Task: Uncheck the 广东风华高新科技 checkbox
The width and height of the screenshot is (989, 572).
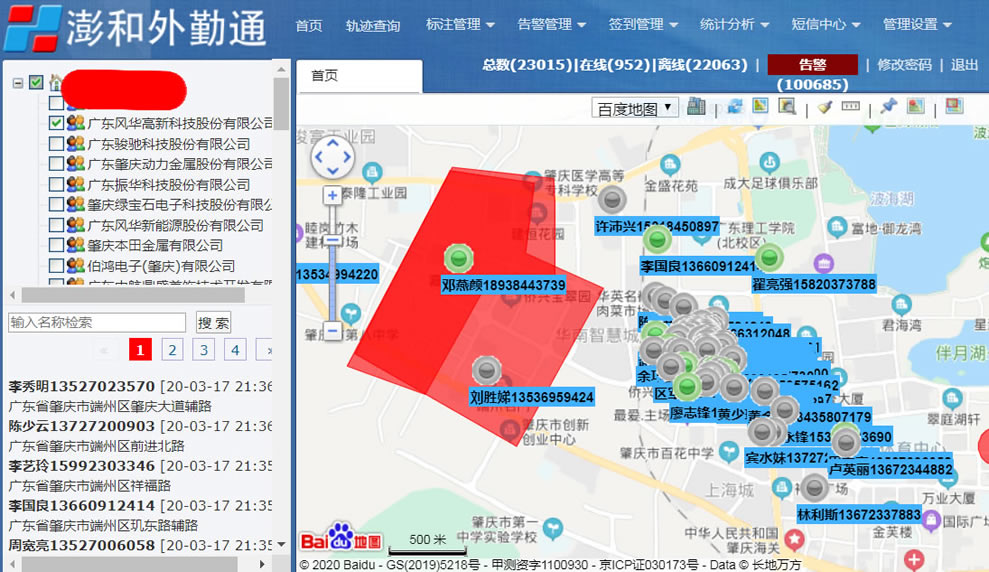Action: pos(56,123)
